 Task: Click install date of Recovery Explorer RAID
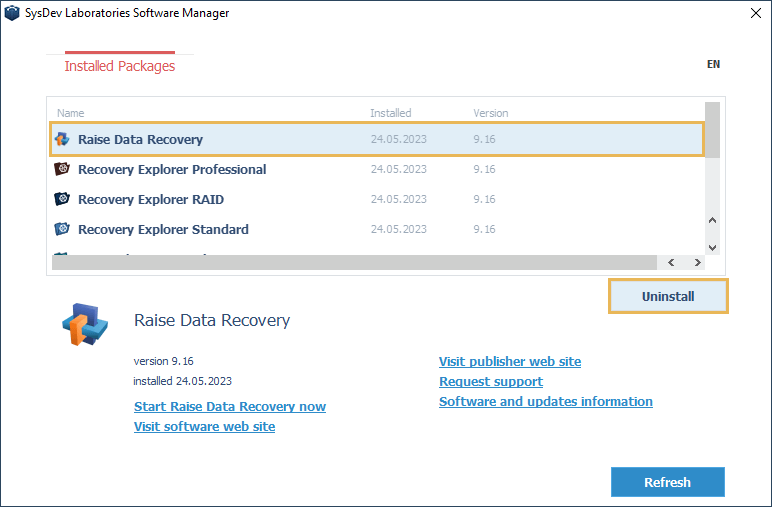[x=399, y=199]
